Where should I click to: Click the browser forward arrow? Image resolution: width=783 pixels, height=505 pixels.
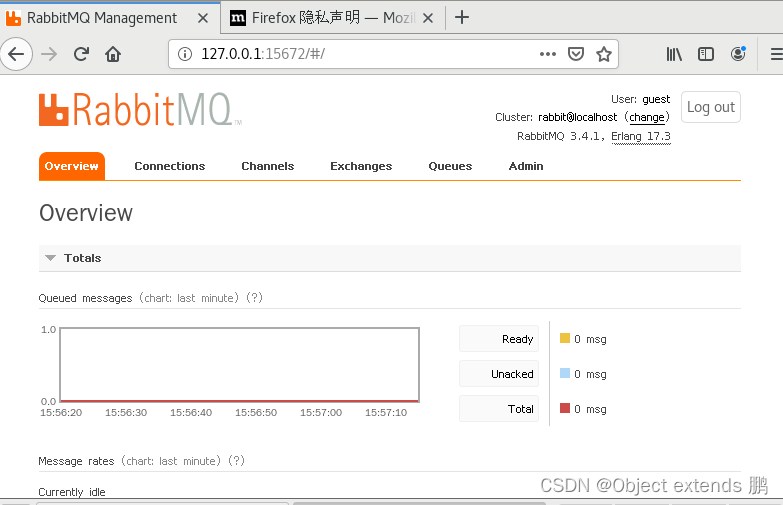(x=49, y=54)
